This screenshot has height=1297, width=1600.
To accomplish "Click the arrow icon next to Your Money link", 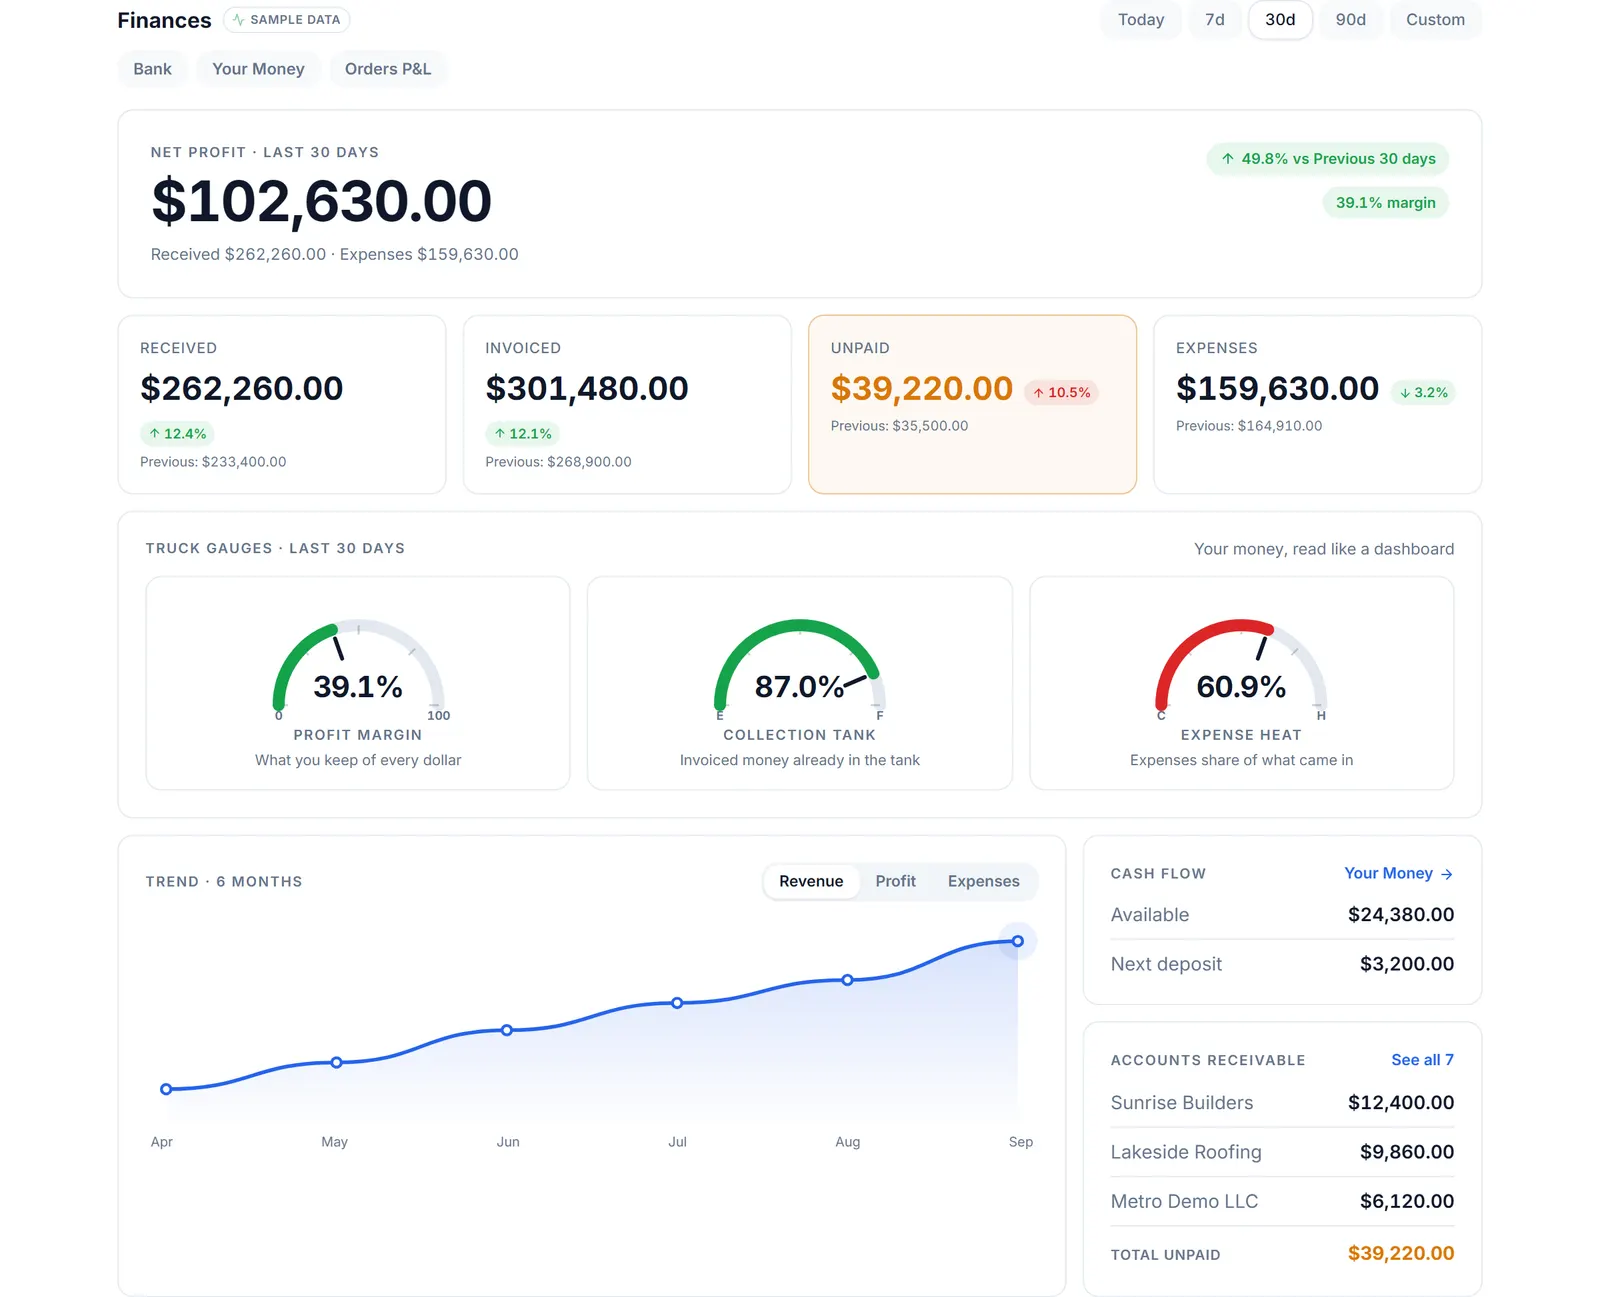I will pos(1446,874).
